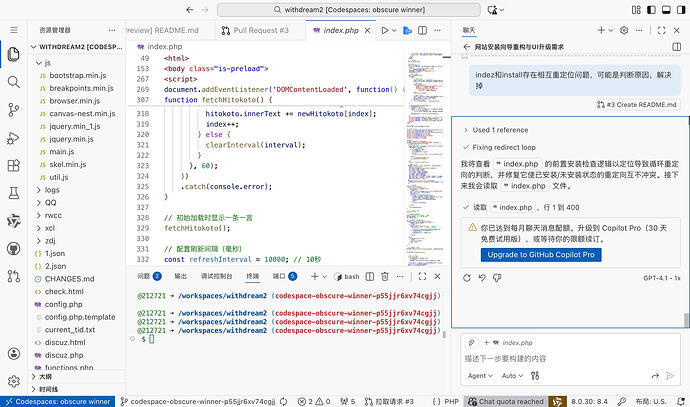Open CHANGES.md in the file tree
Screen dimensions: 690x407
(70, 279)
